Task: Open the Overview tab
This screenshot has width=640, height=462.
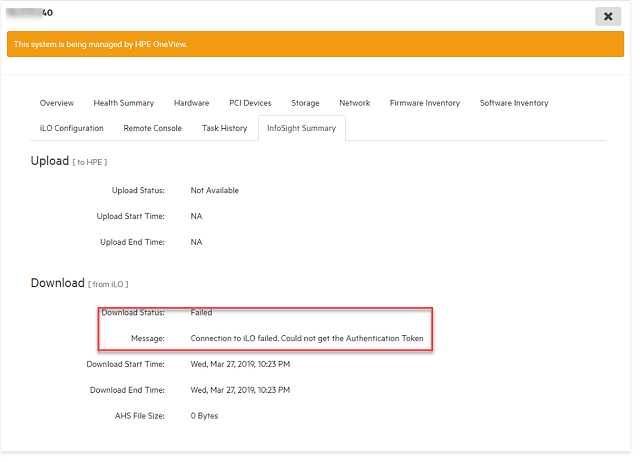Action: (x=57, y=103)
